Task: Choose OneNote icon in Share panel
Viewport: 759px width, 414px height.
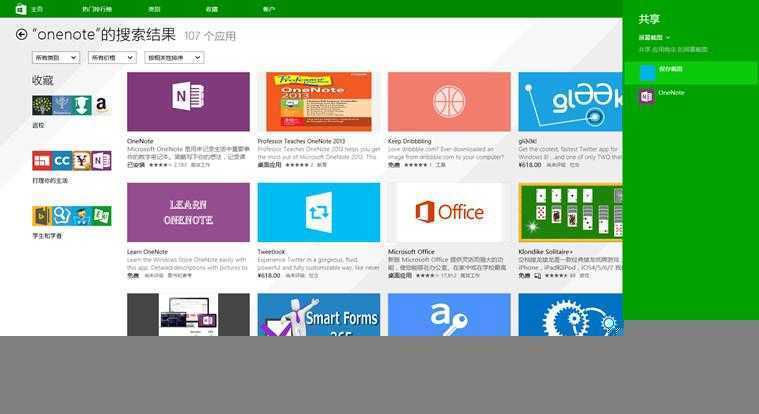Action: [x=647, y=96]
